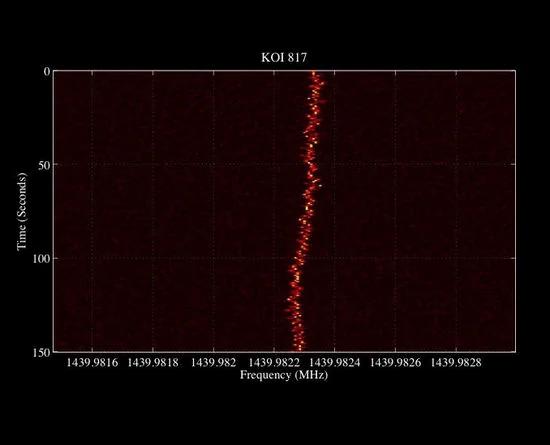Screen dimensions: 550x445
Task: Click the signal end at the plot bottom
Action: 299,348
